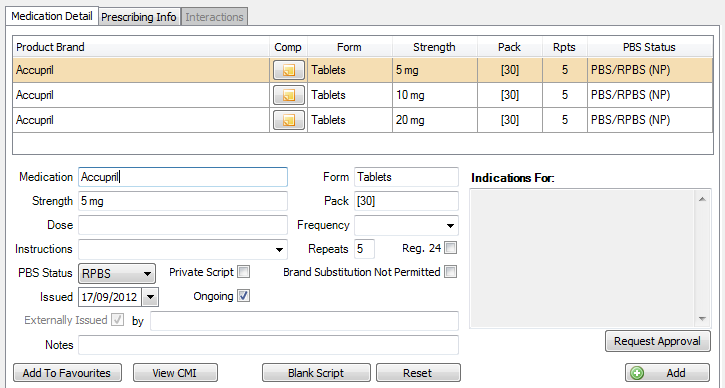Click the PBS Status column header
This screenshot has width=725, height=388.
[x=650, y=47]
